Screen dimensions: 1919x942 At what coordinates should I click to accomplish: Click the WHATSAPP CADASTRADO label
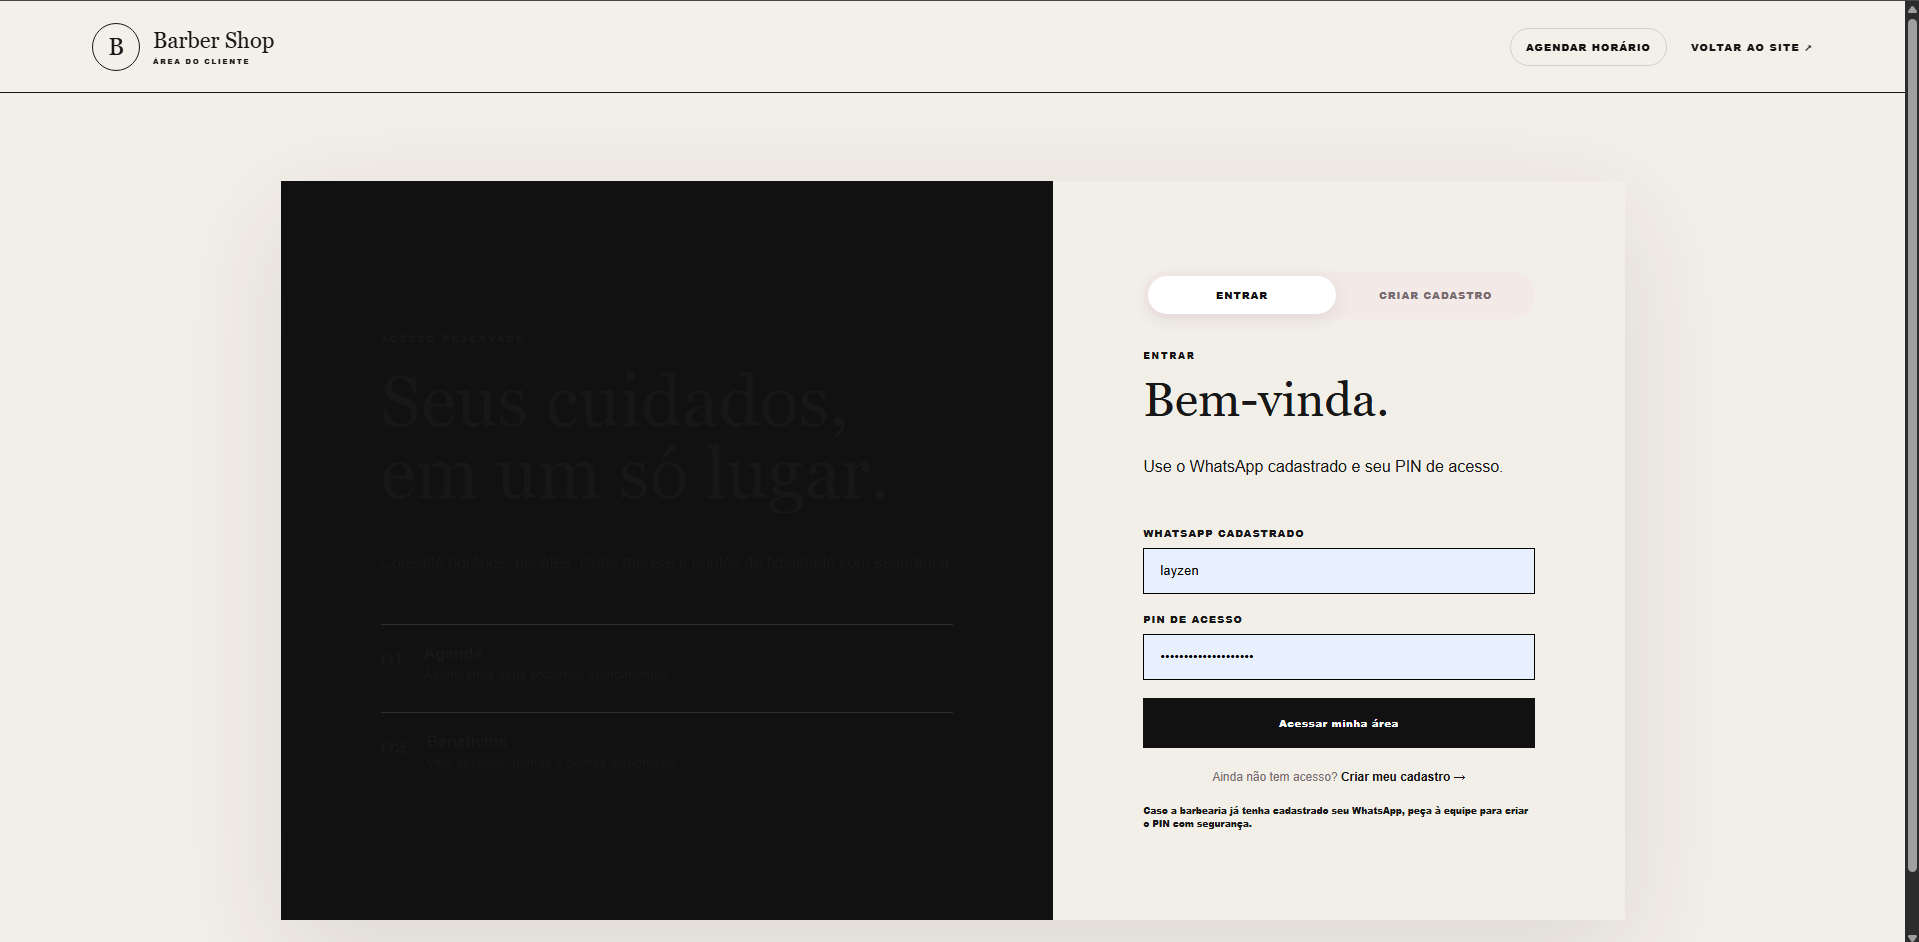(1223, 534)
